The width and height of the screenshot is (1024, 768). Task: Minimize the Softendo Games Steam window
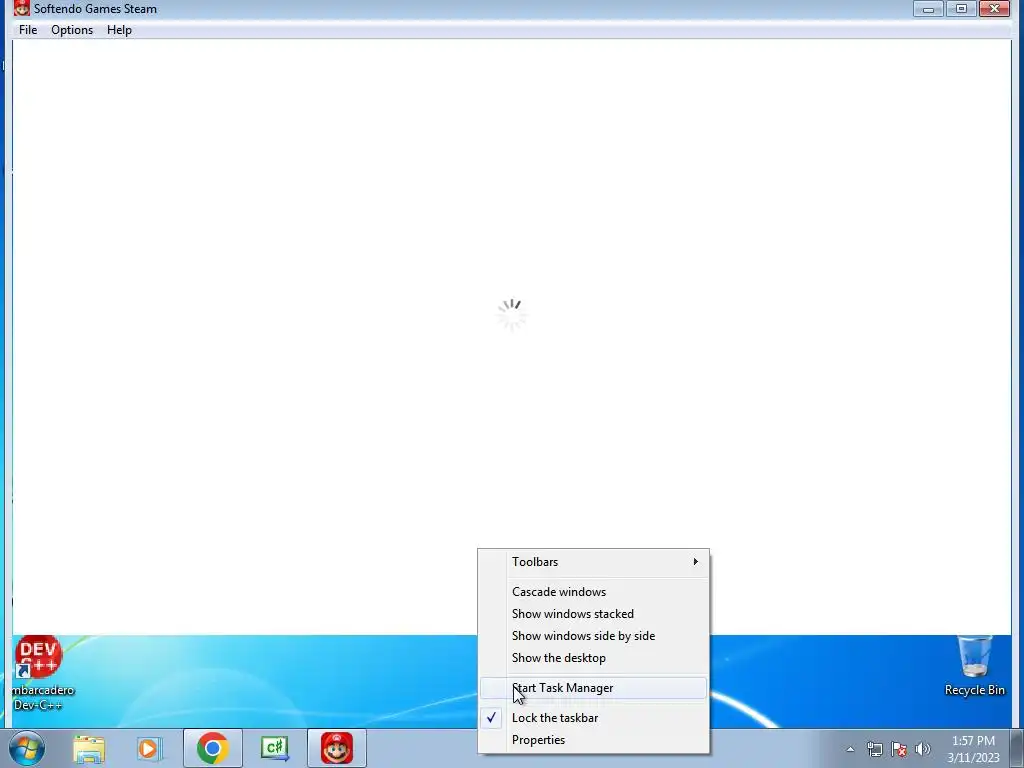pyautogui.click(x=928, y=8)
